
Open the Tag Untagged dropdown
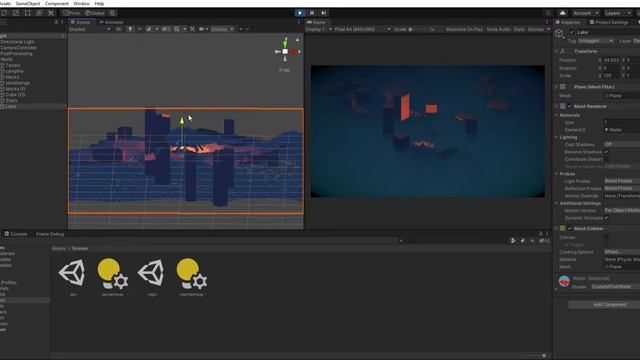[596, 41]
